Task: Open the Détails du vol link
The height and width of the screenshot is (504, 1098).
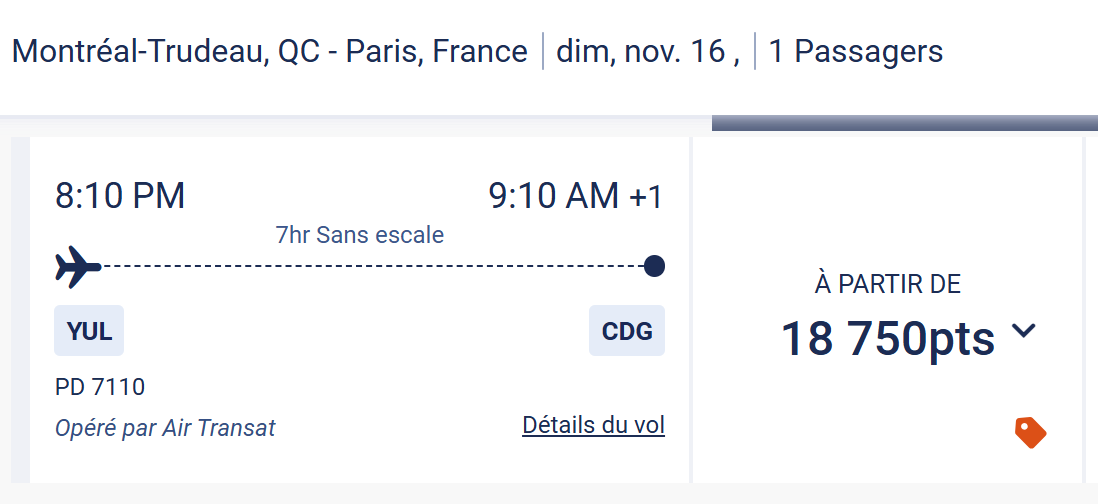Action: [593, 425]
